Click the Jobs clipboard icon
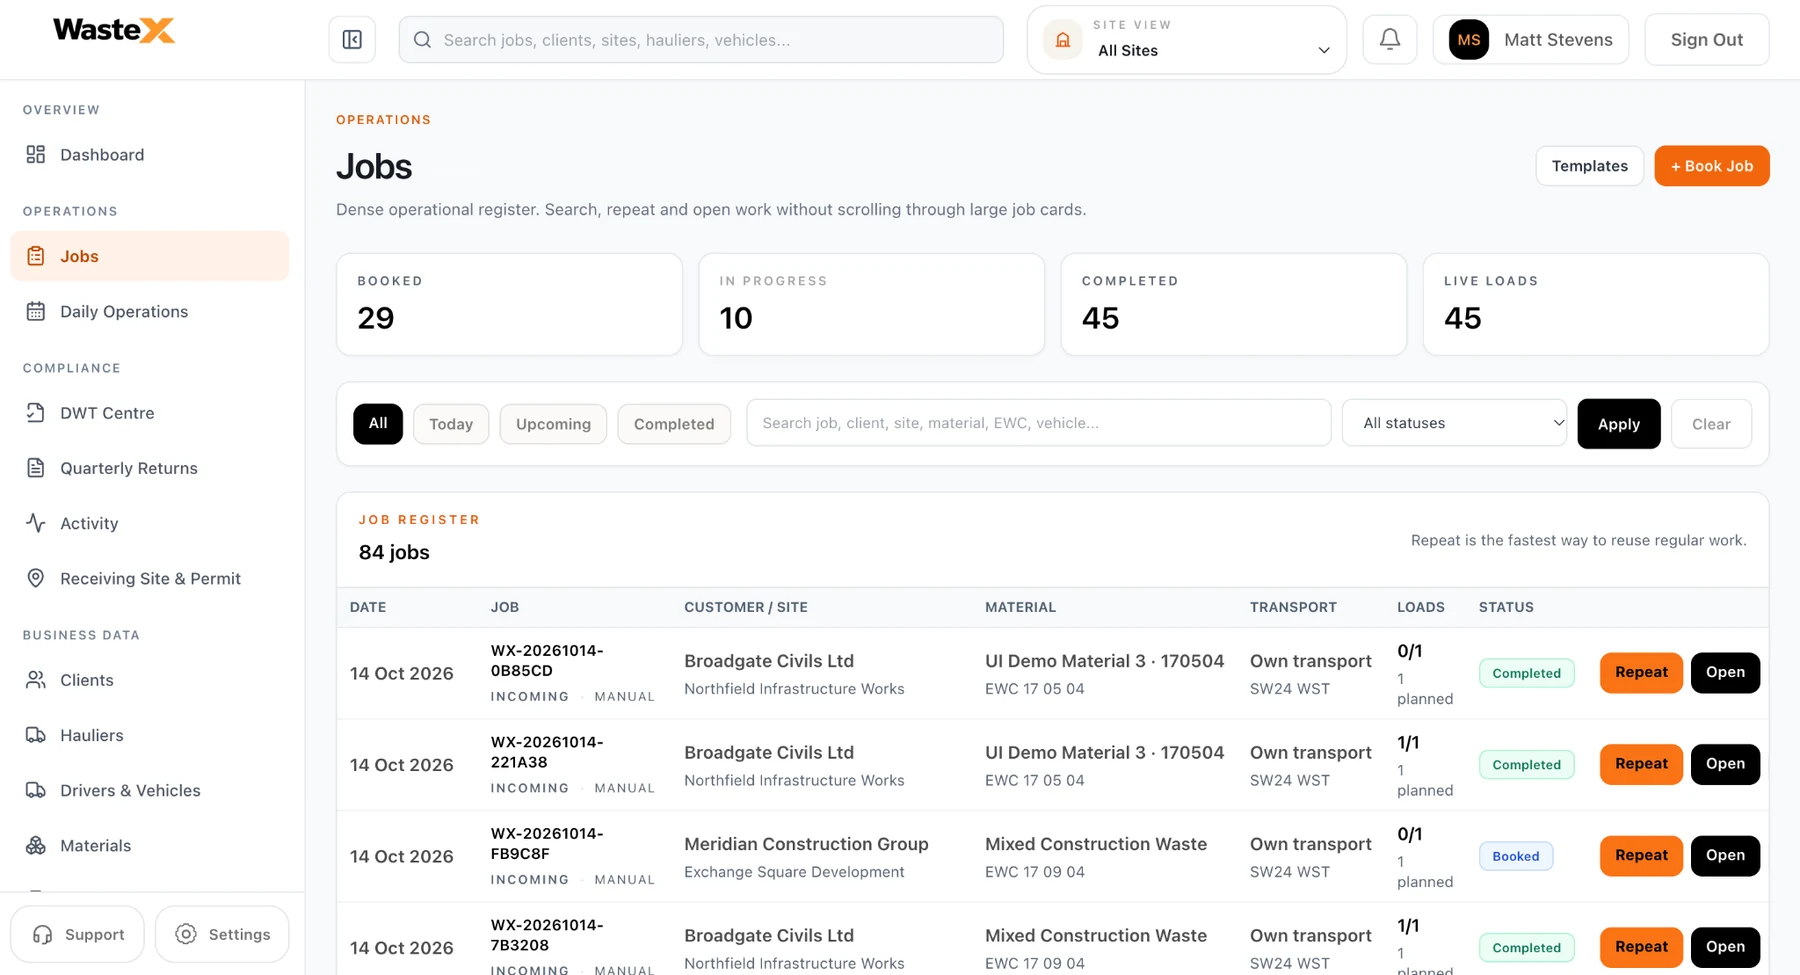Image resolution: width=1800 pixels, height=975 pixels. tap(36, 256)
